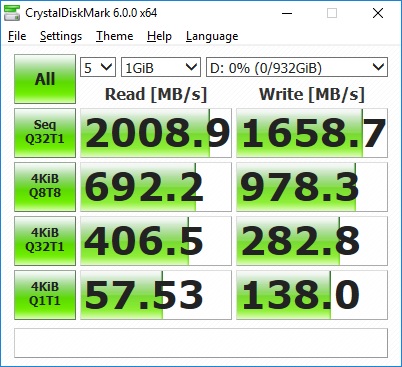Screen dimensions: 402x367
Task: Click the Read [MB/s] column header
Action: (156, 94)
